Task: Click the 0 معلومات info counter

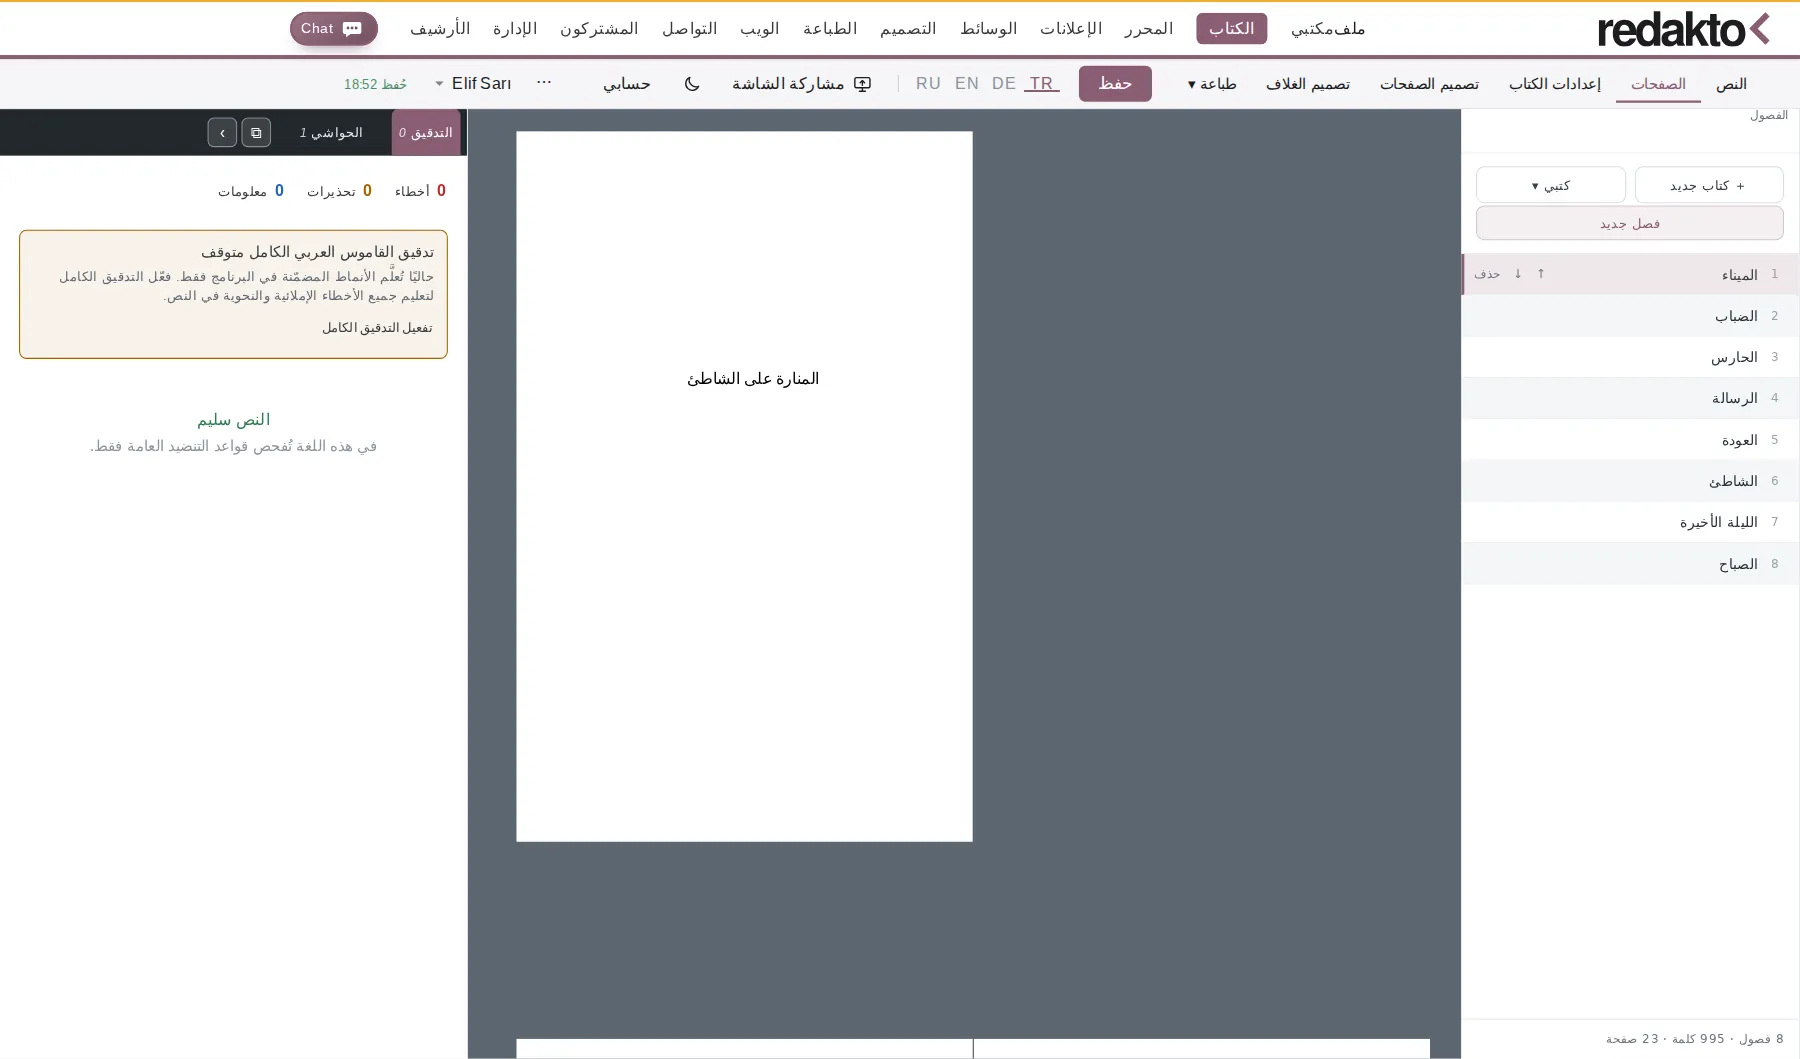Action: (x=250, y=191)
